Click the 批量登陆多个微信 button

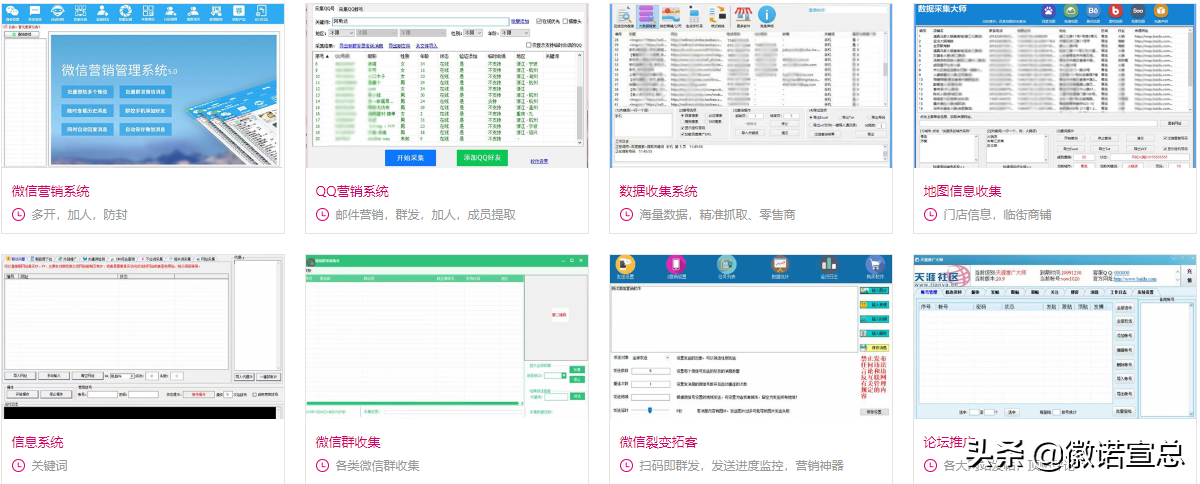(87, 92)
